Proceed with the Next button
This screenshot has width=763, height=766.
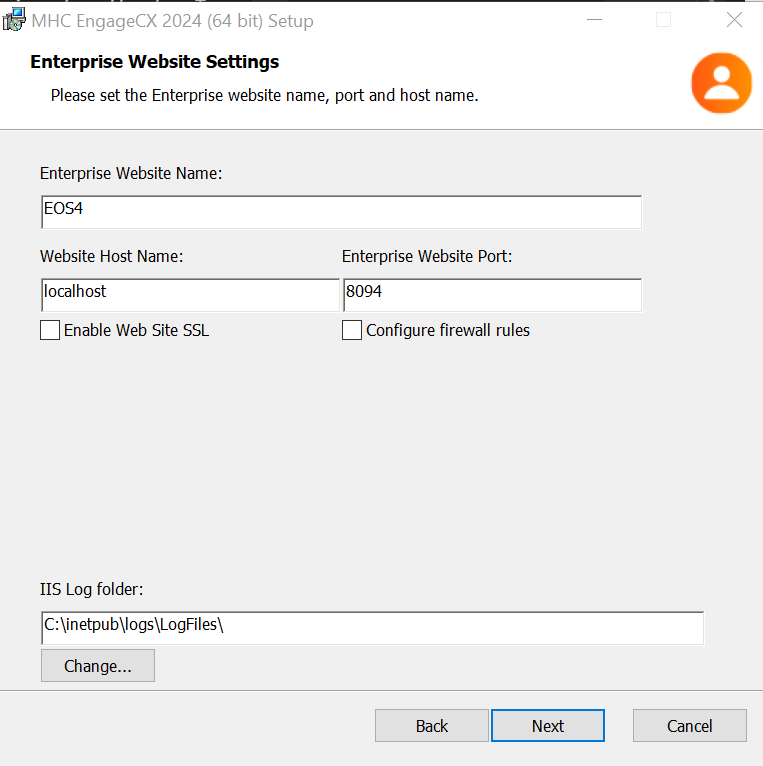tap(548, 725)
